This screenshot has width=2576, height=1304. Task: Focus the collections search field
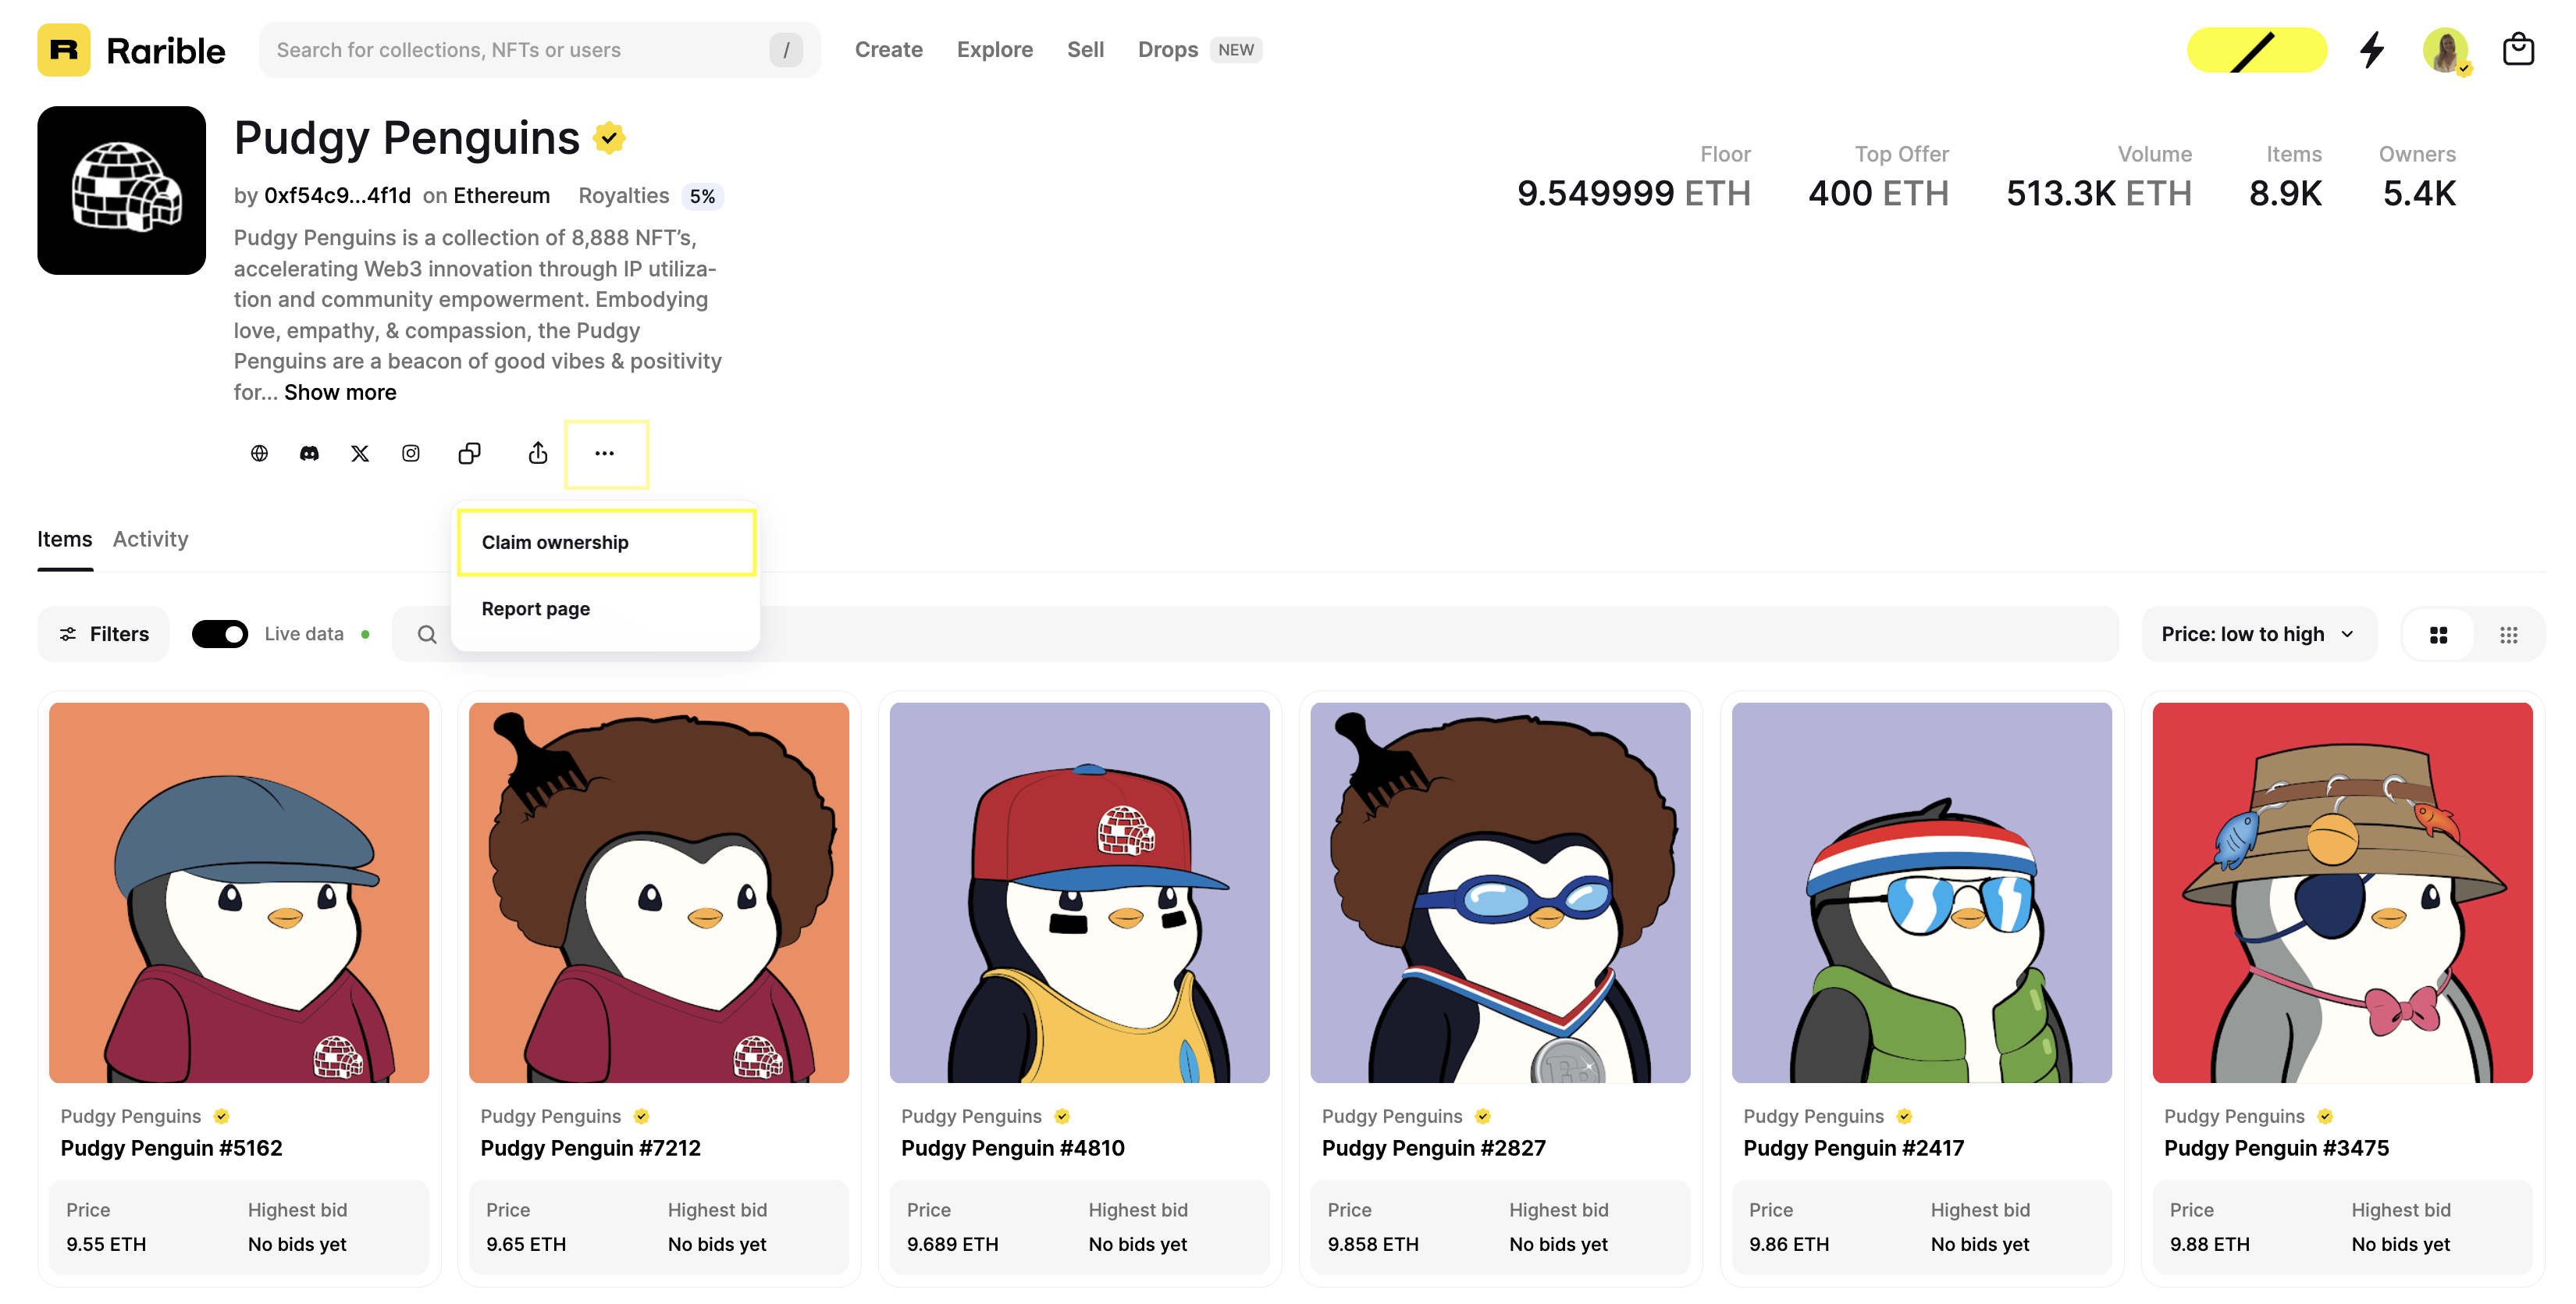[x=540, y=50]
